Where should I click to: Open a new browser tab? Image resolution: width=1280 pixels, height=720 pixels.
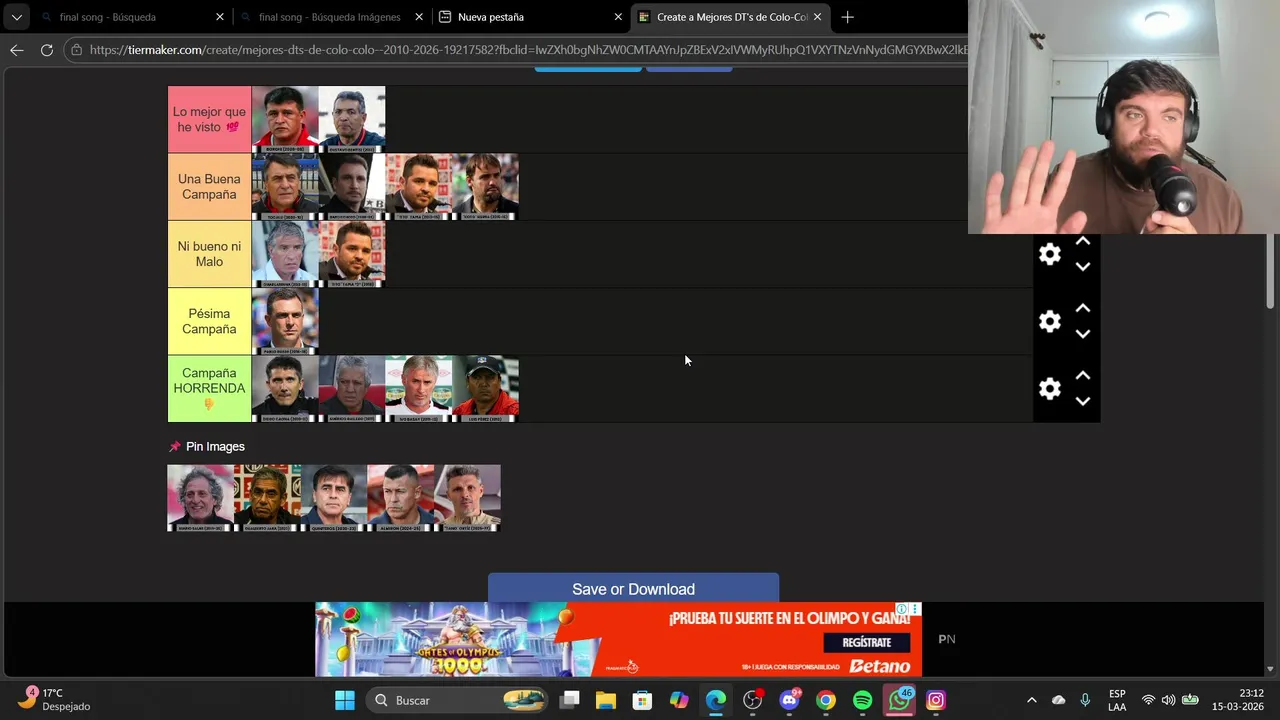tap(847, 17)
